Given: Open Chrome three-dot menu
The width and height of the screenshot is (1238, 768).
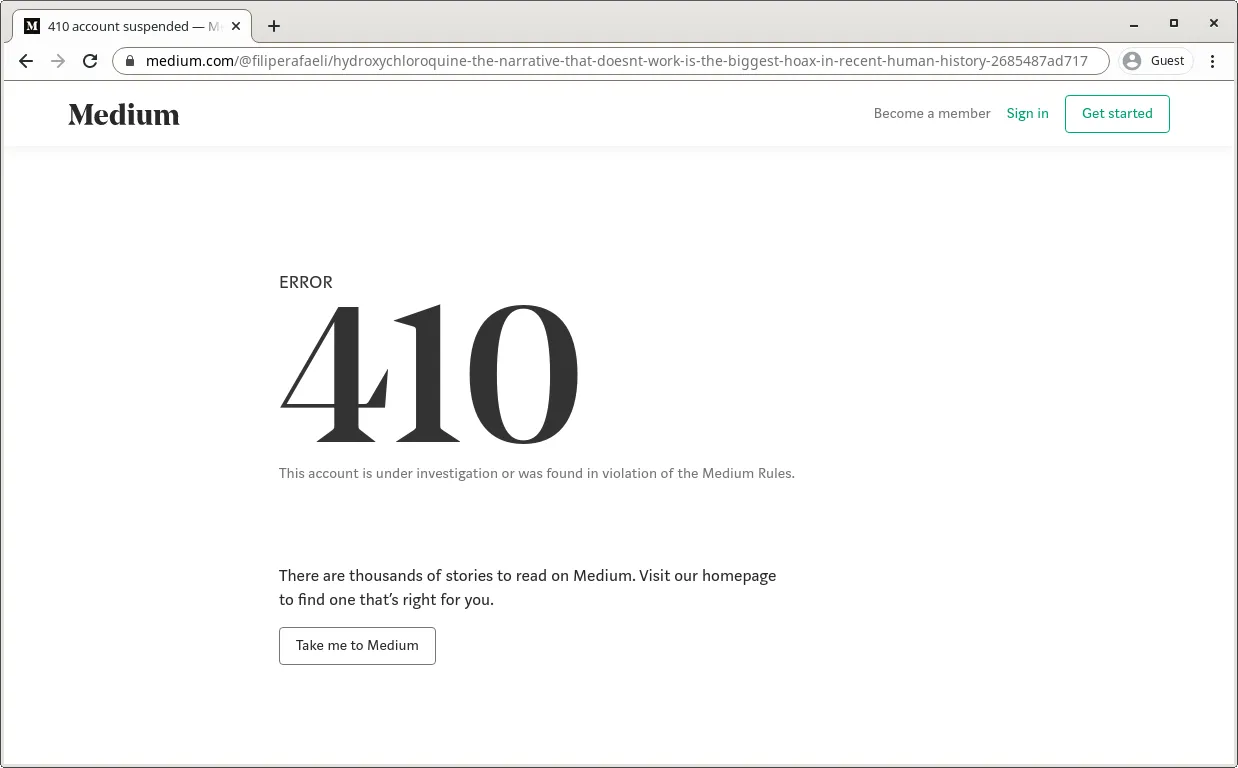Looking at the screenshot, I should tap(1212, 61).
